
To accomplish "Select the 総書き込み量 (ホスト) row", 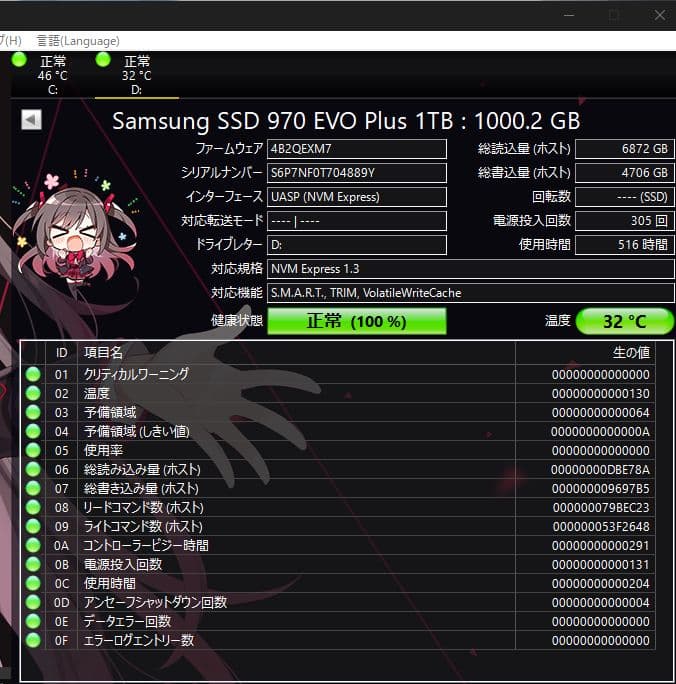I will 338,488.
